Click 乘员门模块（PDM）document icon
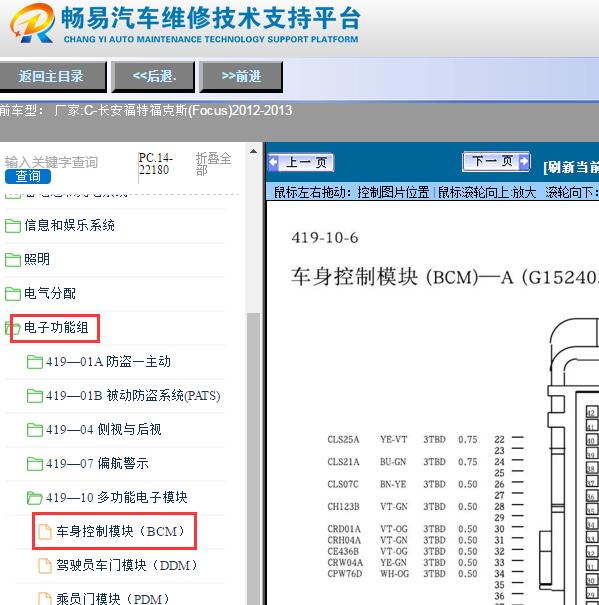Viewport: 599px width, 605px height. (45, 598)
